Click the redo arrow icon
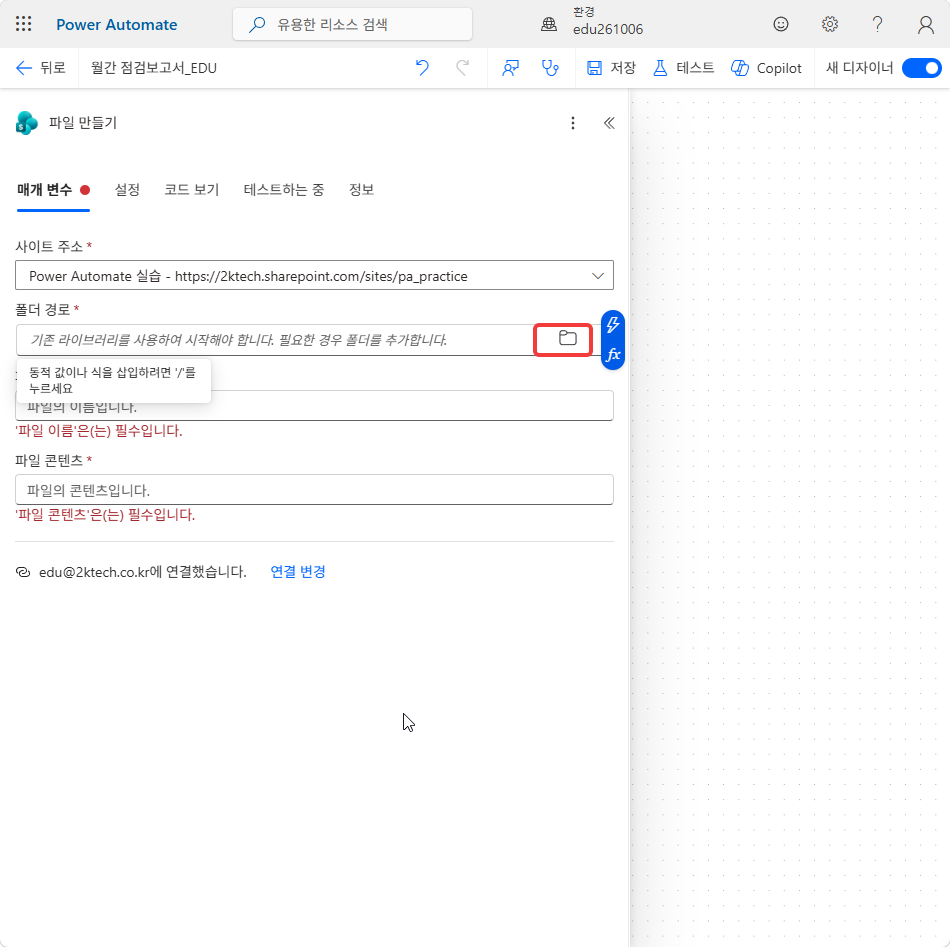Viewport: 950px width, 947px height. (462, 68)
